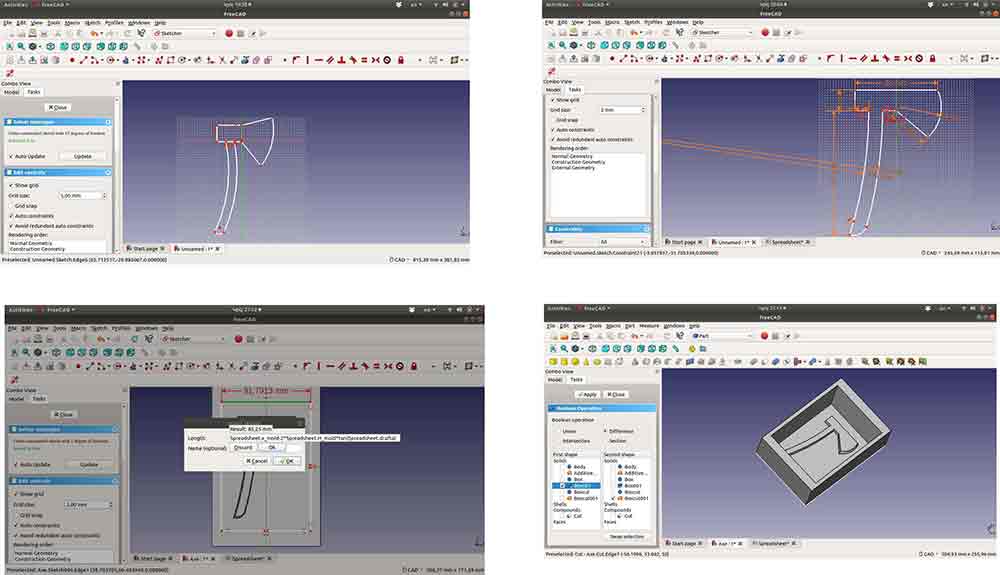Apply Vertical constraint in Solver messages window
Viewport: 1000px width, 575px height.
point(307,60)
